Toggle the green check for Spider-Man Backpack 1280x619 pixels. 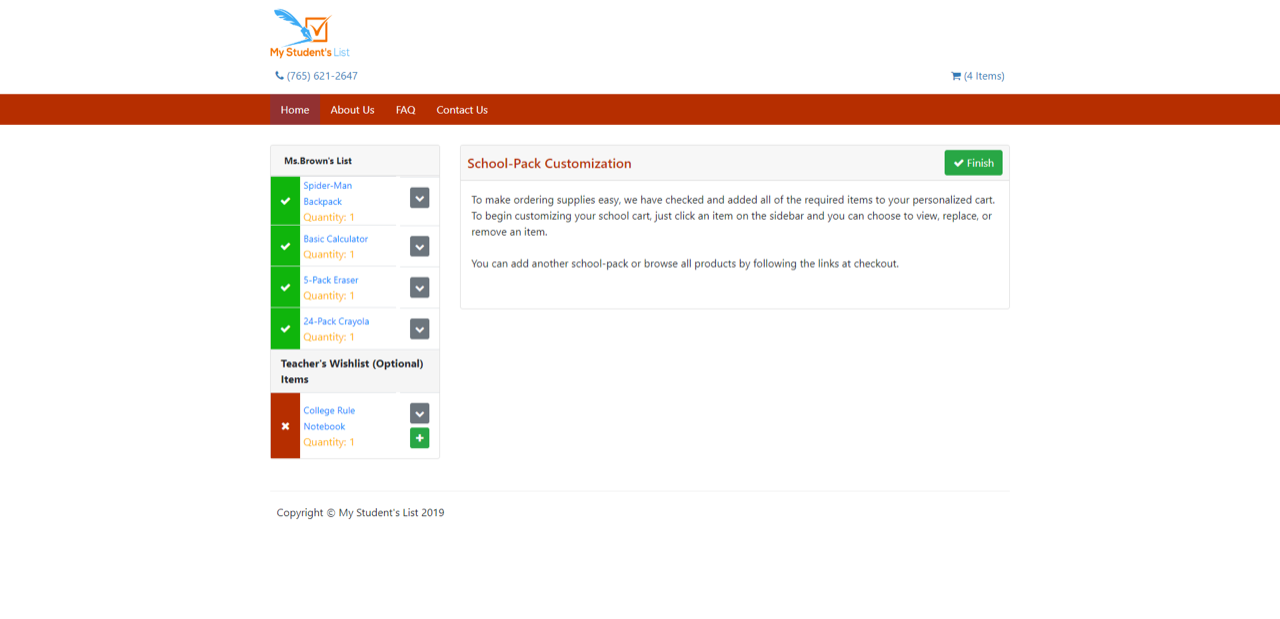click(285, 201)
